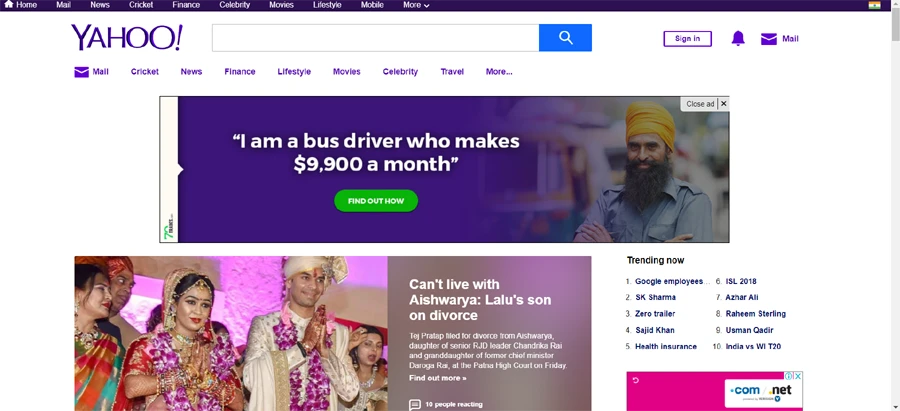Open the Finance navigation tab
The width and height of the screenshot is (900, 411).
pos(240,72)
